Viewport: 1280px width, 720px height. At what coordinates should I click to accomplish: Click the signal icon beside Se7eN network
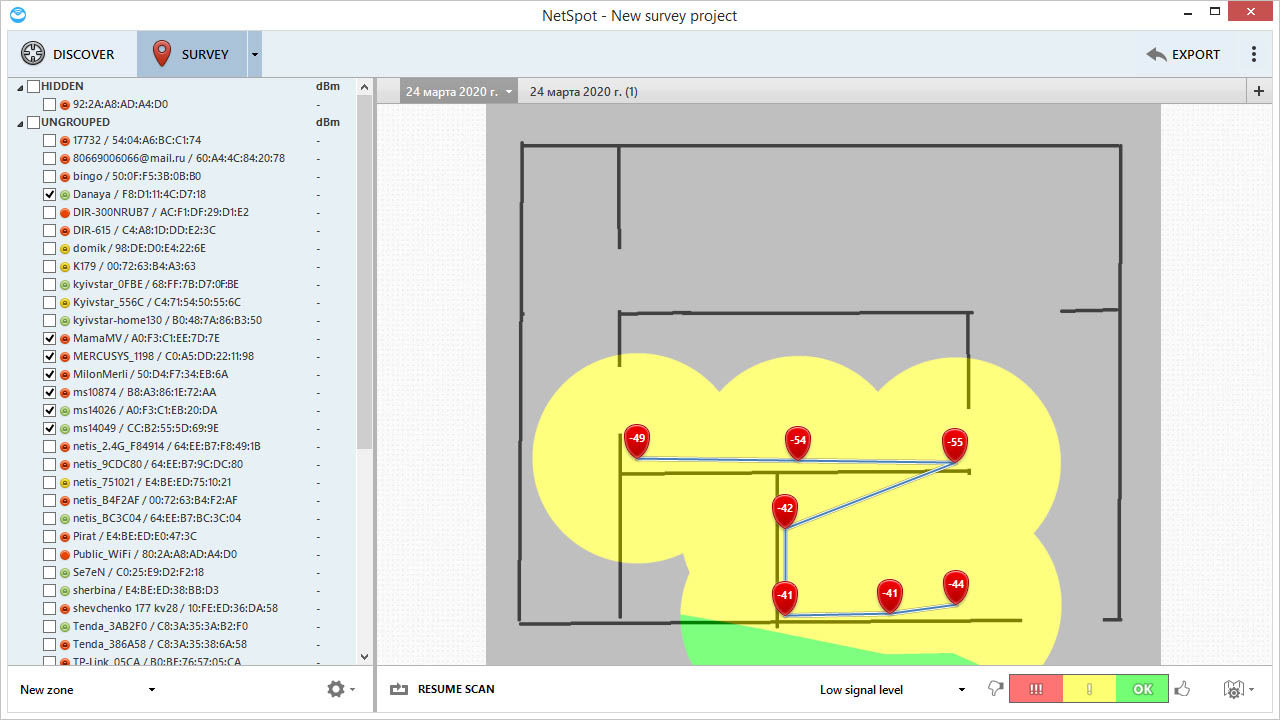65,572
